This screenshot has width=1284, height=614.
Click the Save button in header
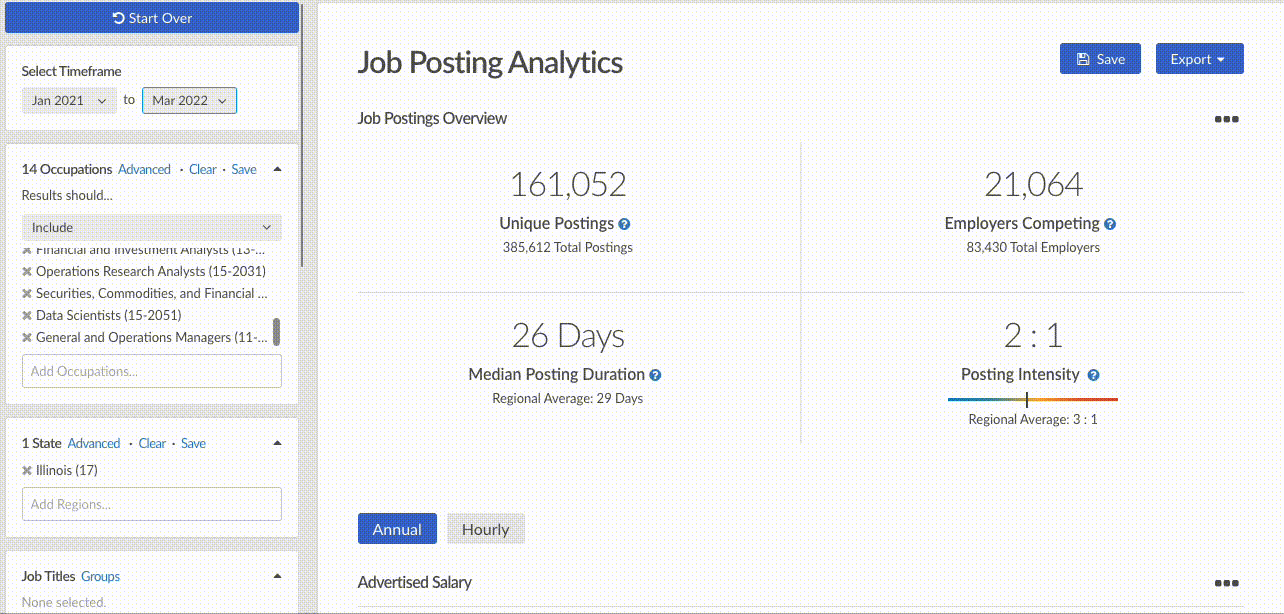pyautogui.click(x=1100, y=59)
